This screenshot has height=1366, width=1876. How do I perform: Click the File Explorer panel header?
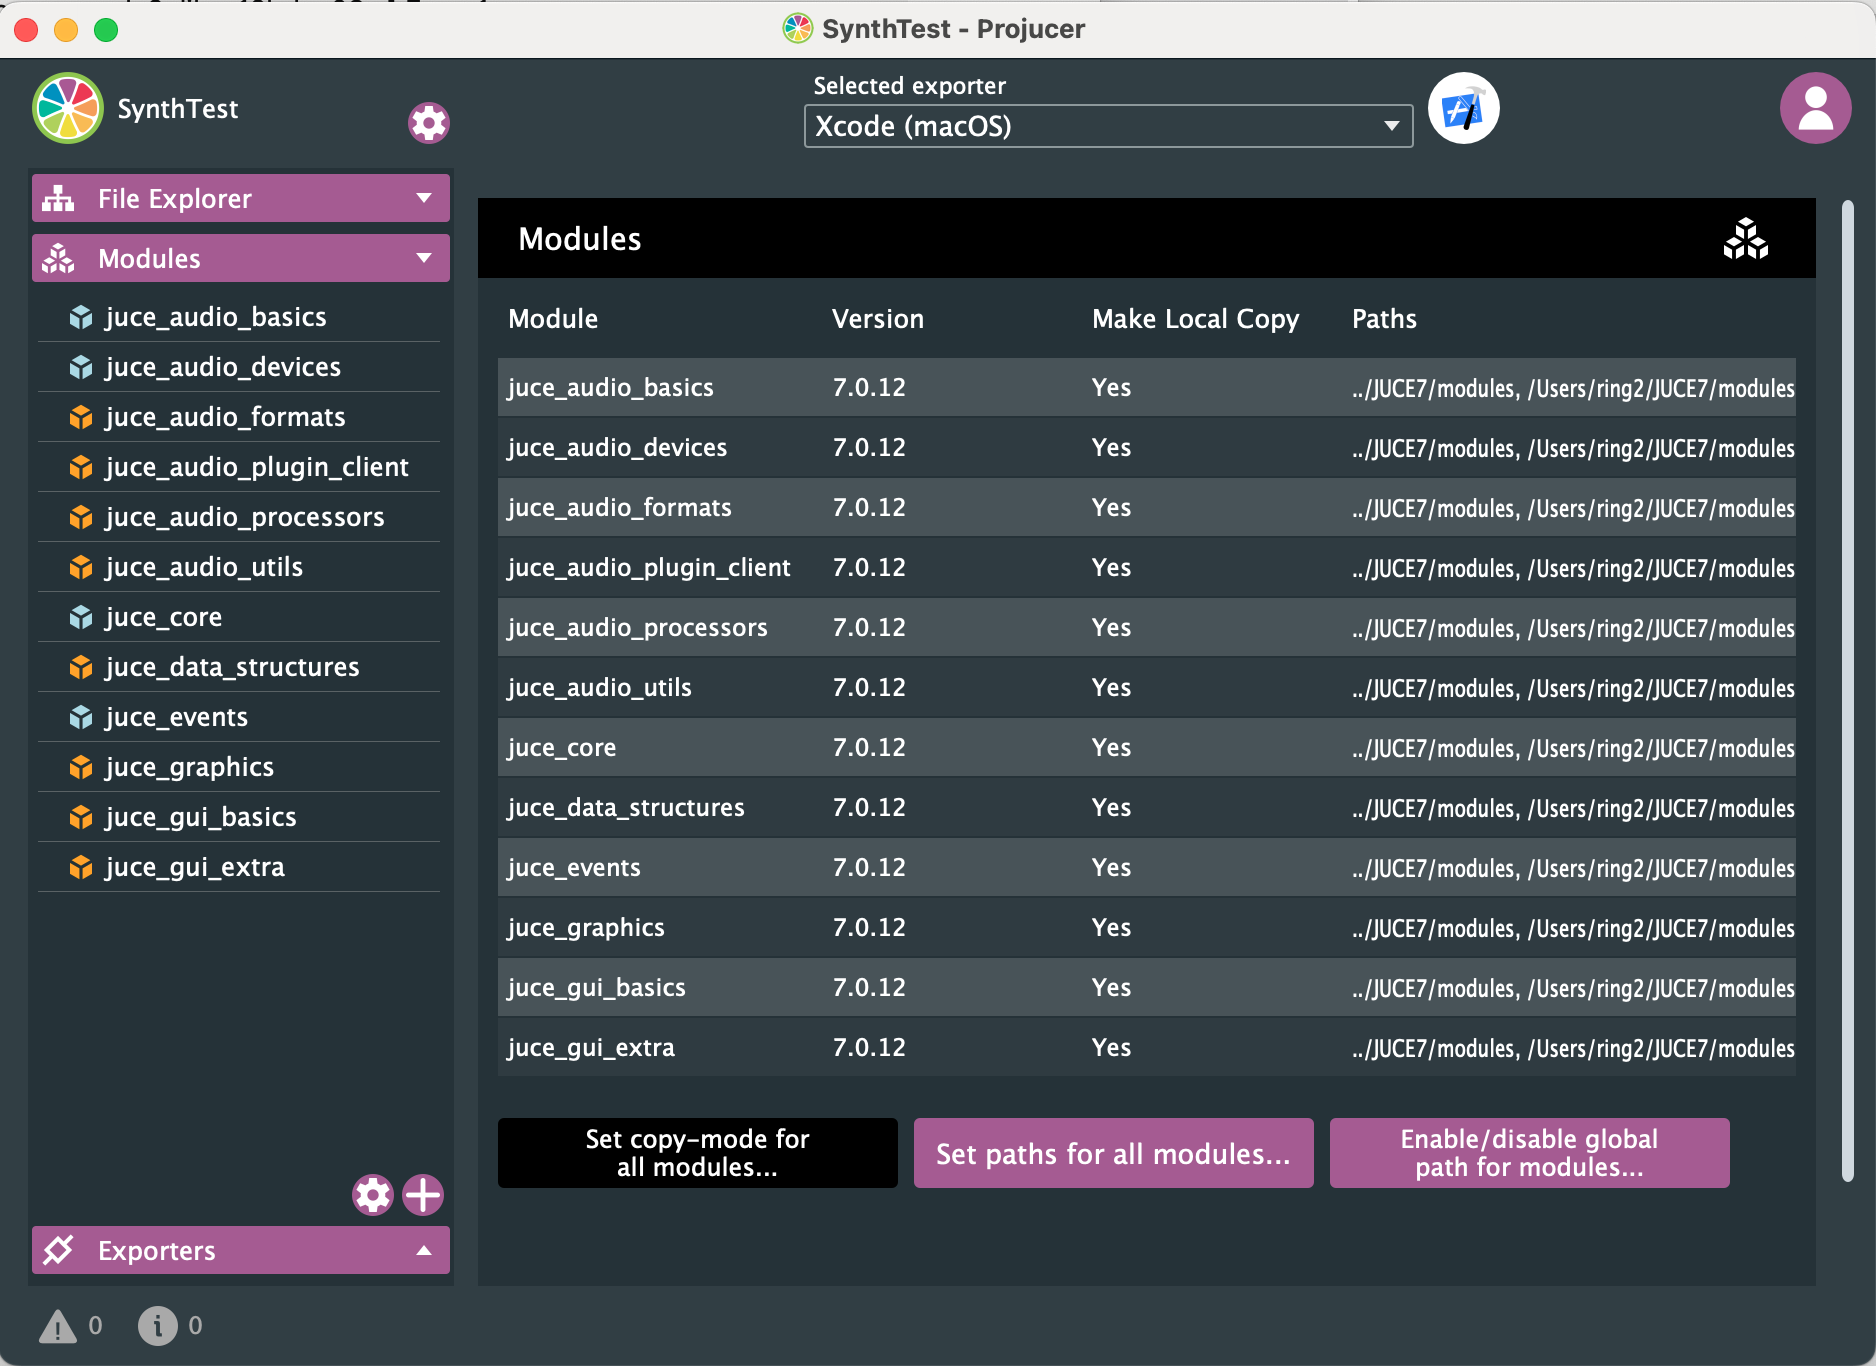pos(241,198)
